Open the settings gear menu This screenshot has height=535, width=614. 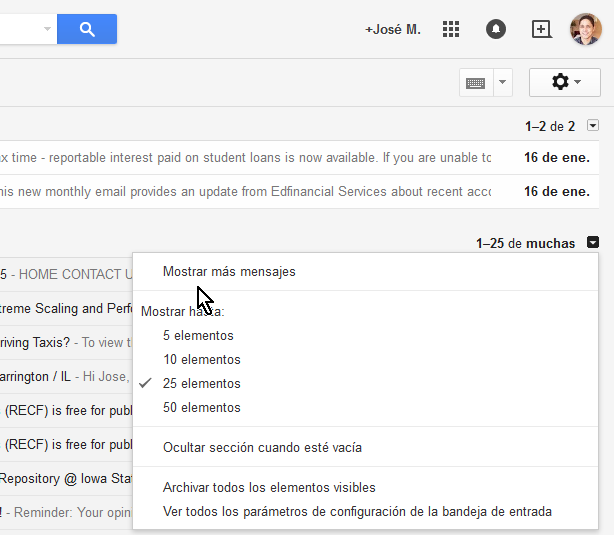tap(565, 82)
